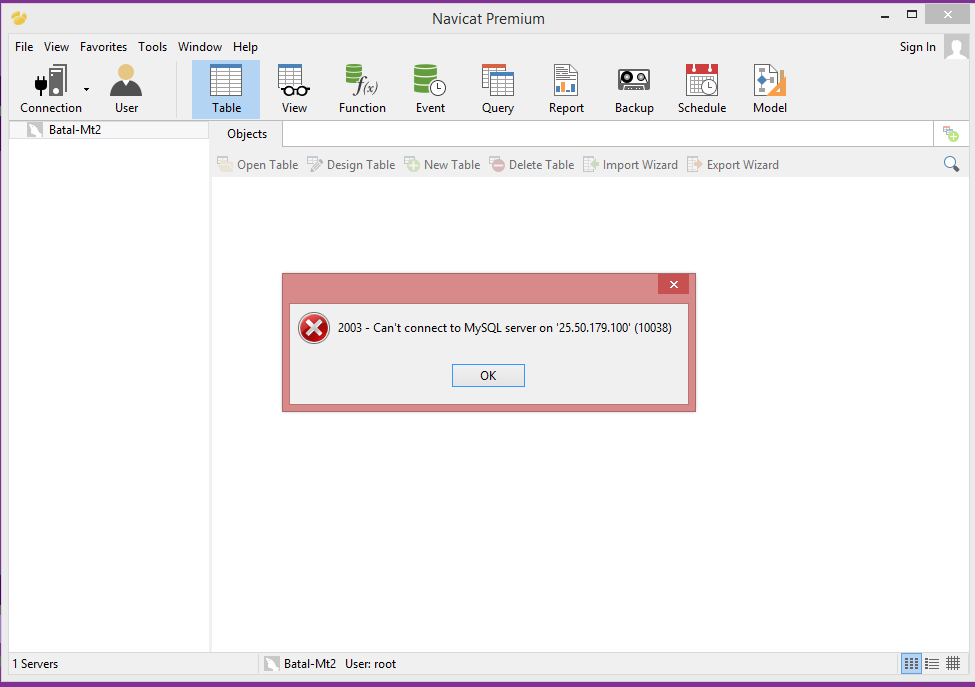Open the File menu

coord(24,47)
